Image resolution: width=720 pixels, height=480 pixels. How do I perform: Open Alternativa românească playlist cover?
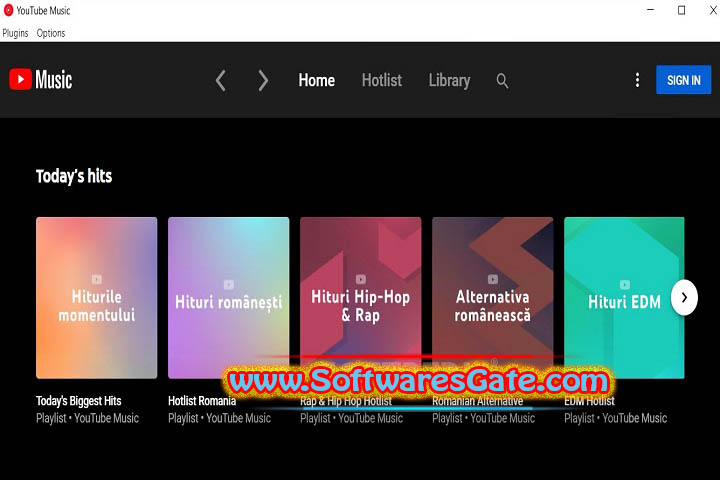pos(492,298)
